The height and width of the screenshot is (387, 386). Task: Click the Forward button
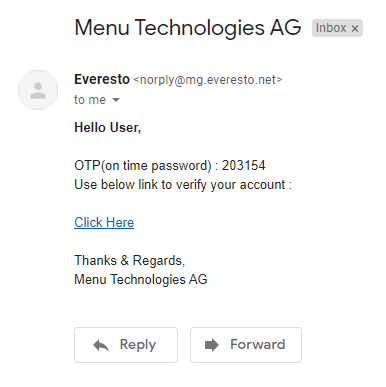246,345
